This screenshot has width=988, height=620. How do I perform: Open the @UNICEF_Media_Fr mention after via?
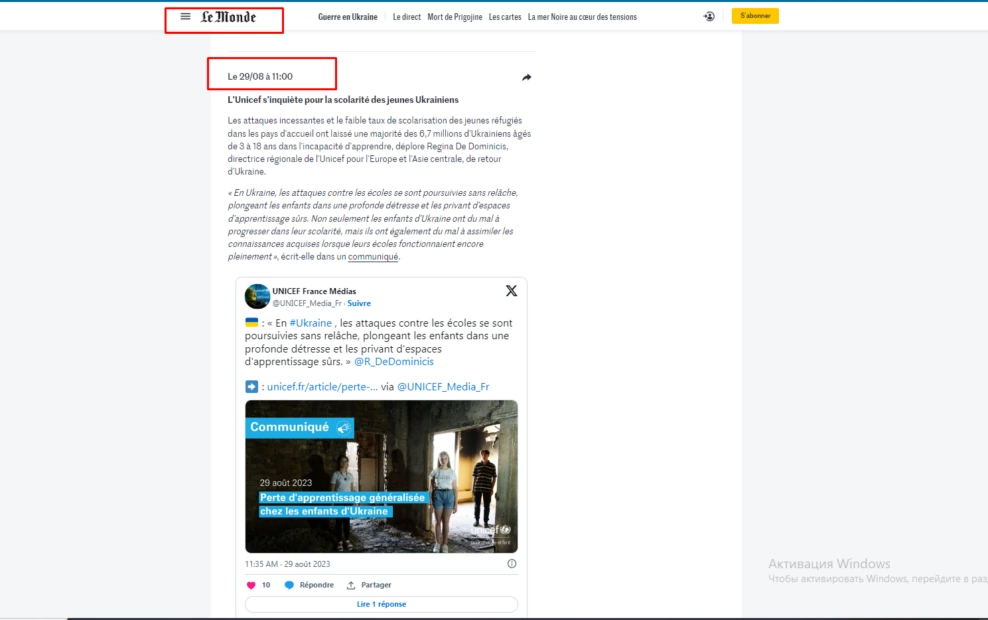[443, 386]
